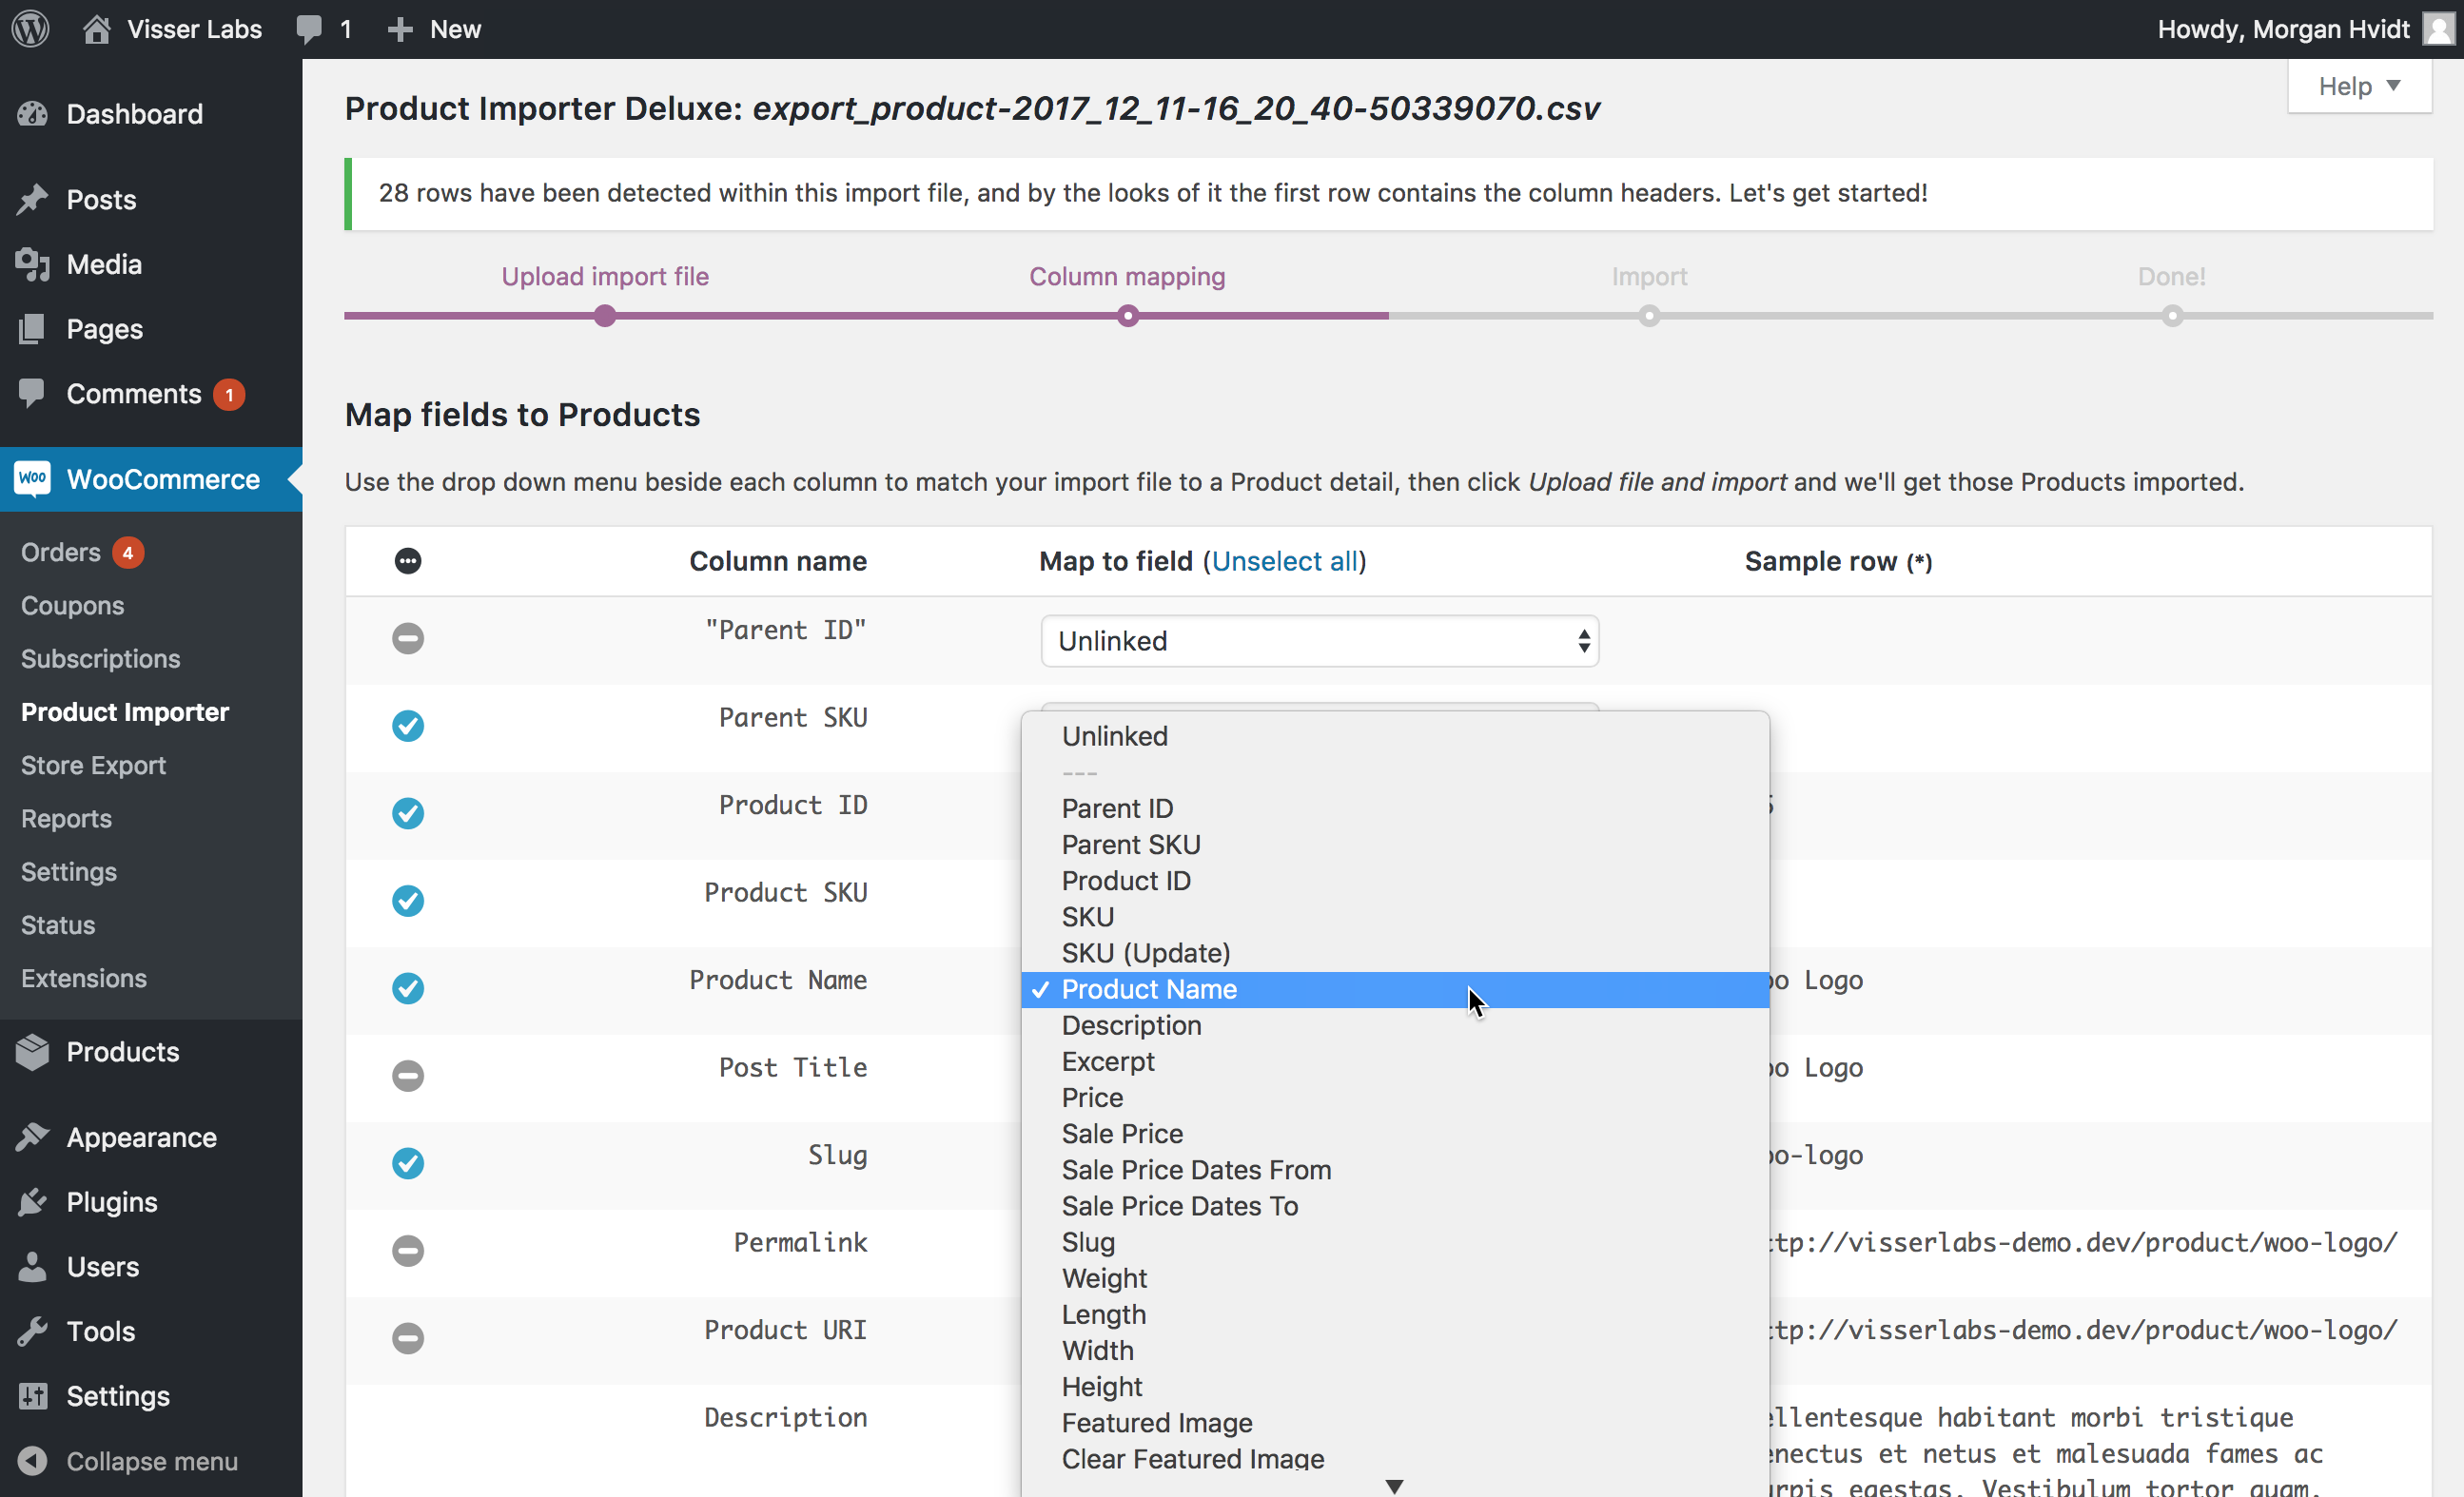
Task: Click the Products box icon
Action: [x=32, y=1052]
